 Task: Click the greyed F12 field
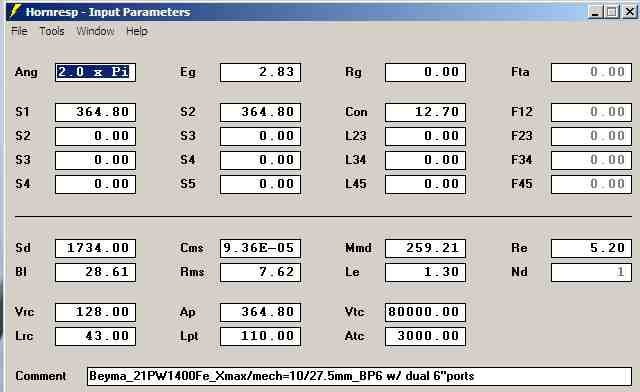(591, 112)
